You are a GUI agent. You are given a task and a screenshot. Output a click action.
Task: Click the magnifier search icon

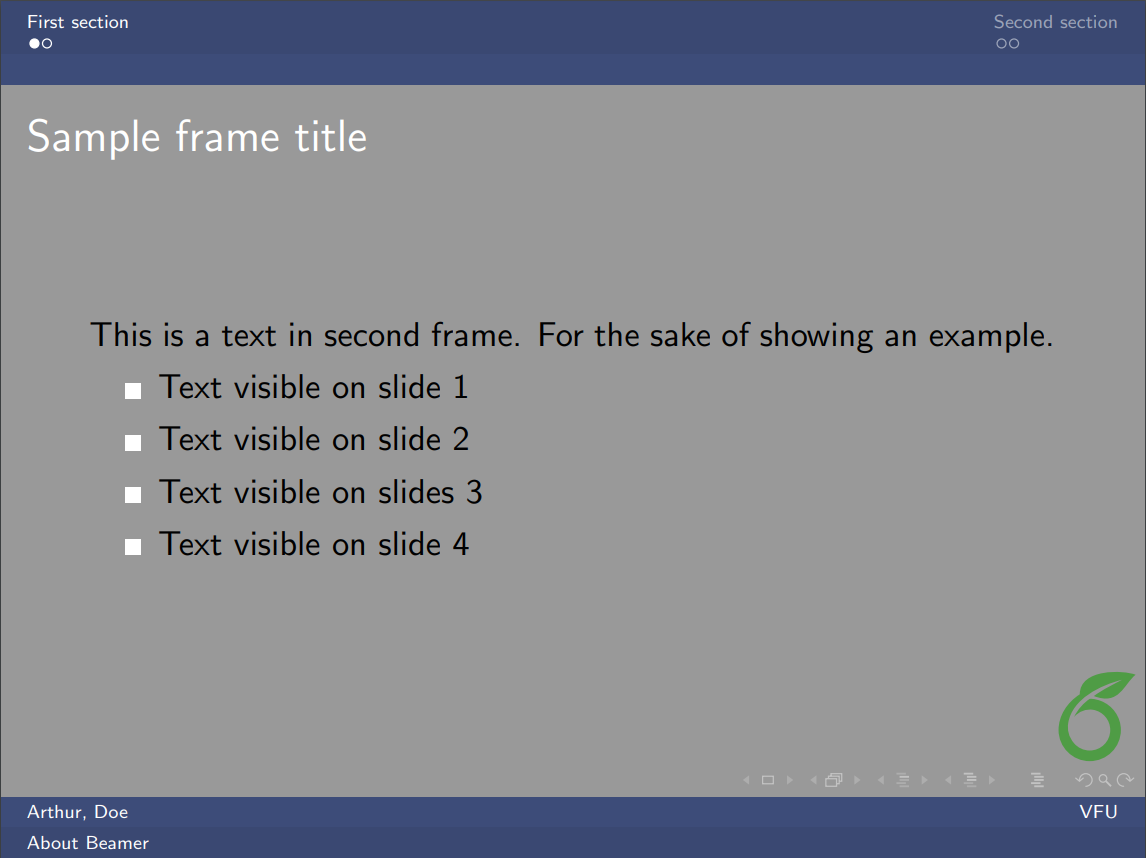coord(1104,780)
